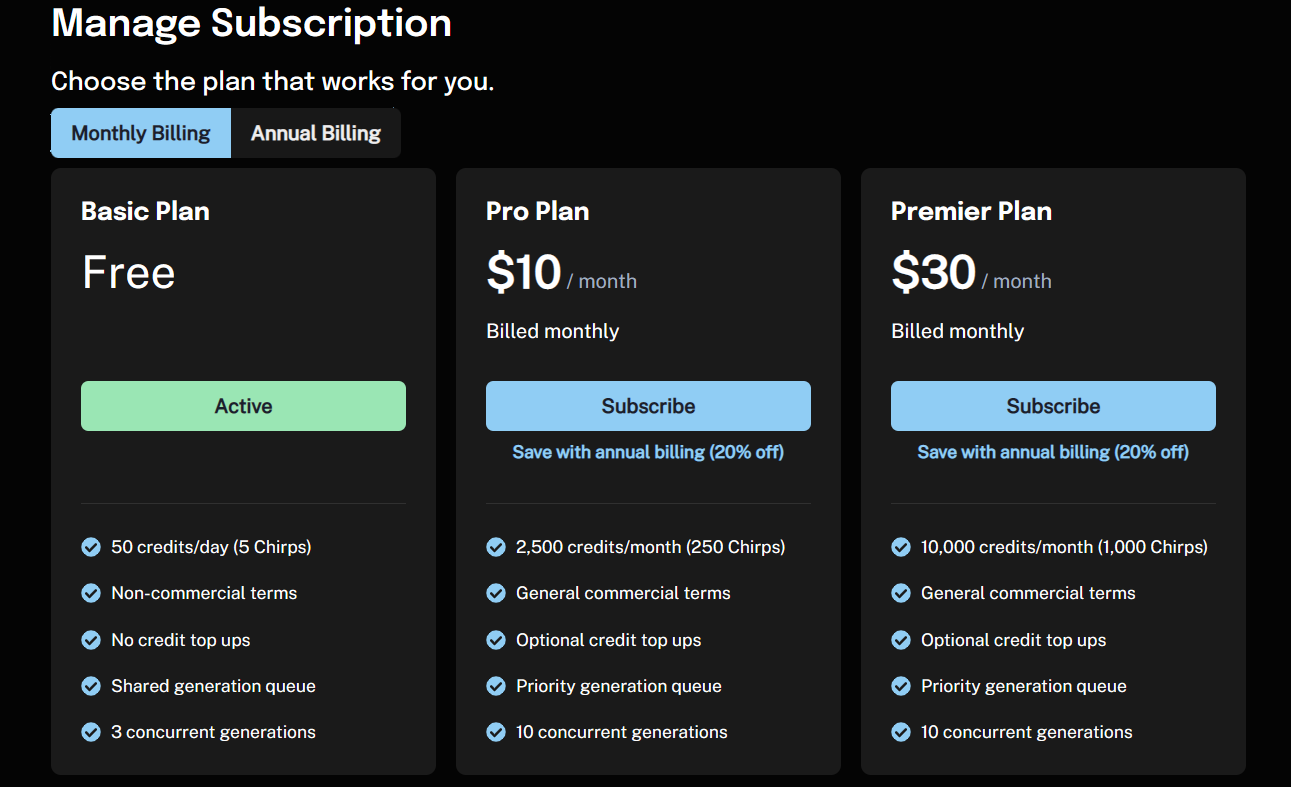1291x787 pixels.
Task: Click checkmark icon beside 3 concurrent generations
Action: [91, 732]
